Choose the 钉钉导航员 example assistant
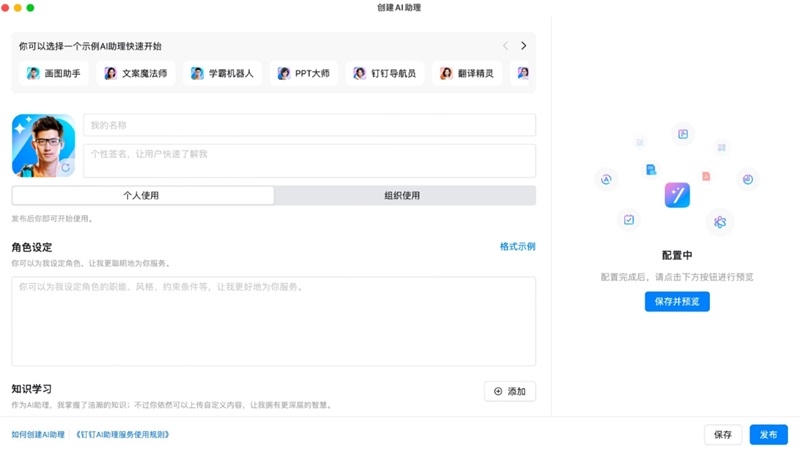The width and height of the screenshot is (800, 450). click(x=385, y=73)
